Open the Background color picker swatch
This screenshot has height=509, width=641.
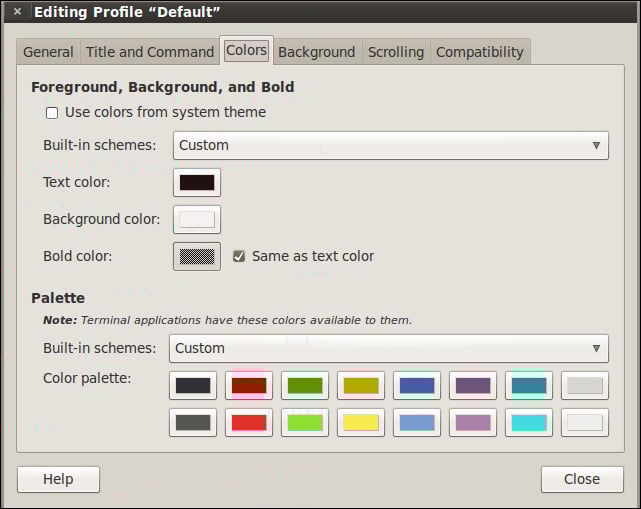(x=197, y=220)
